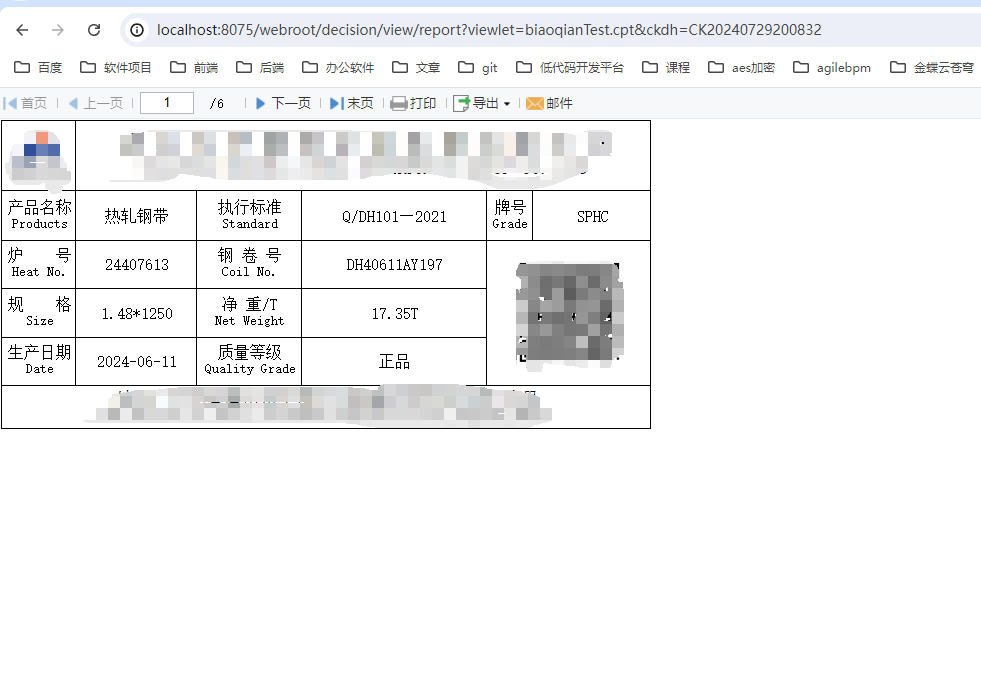Select quality grade value 正品

(394, 362)
